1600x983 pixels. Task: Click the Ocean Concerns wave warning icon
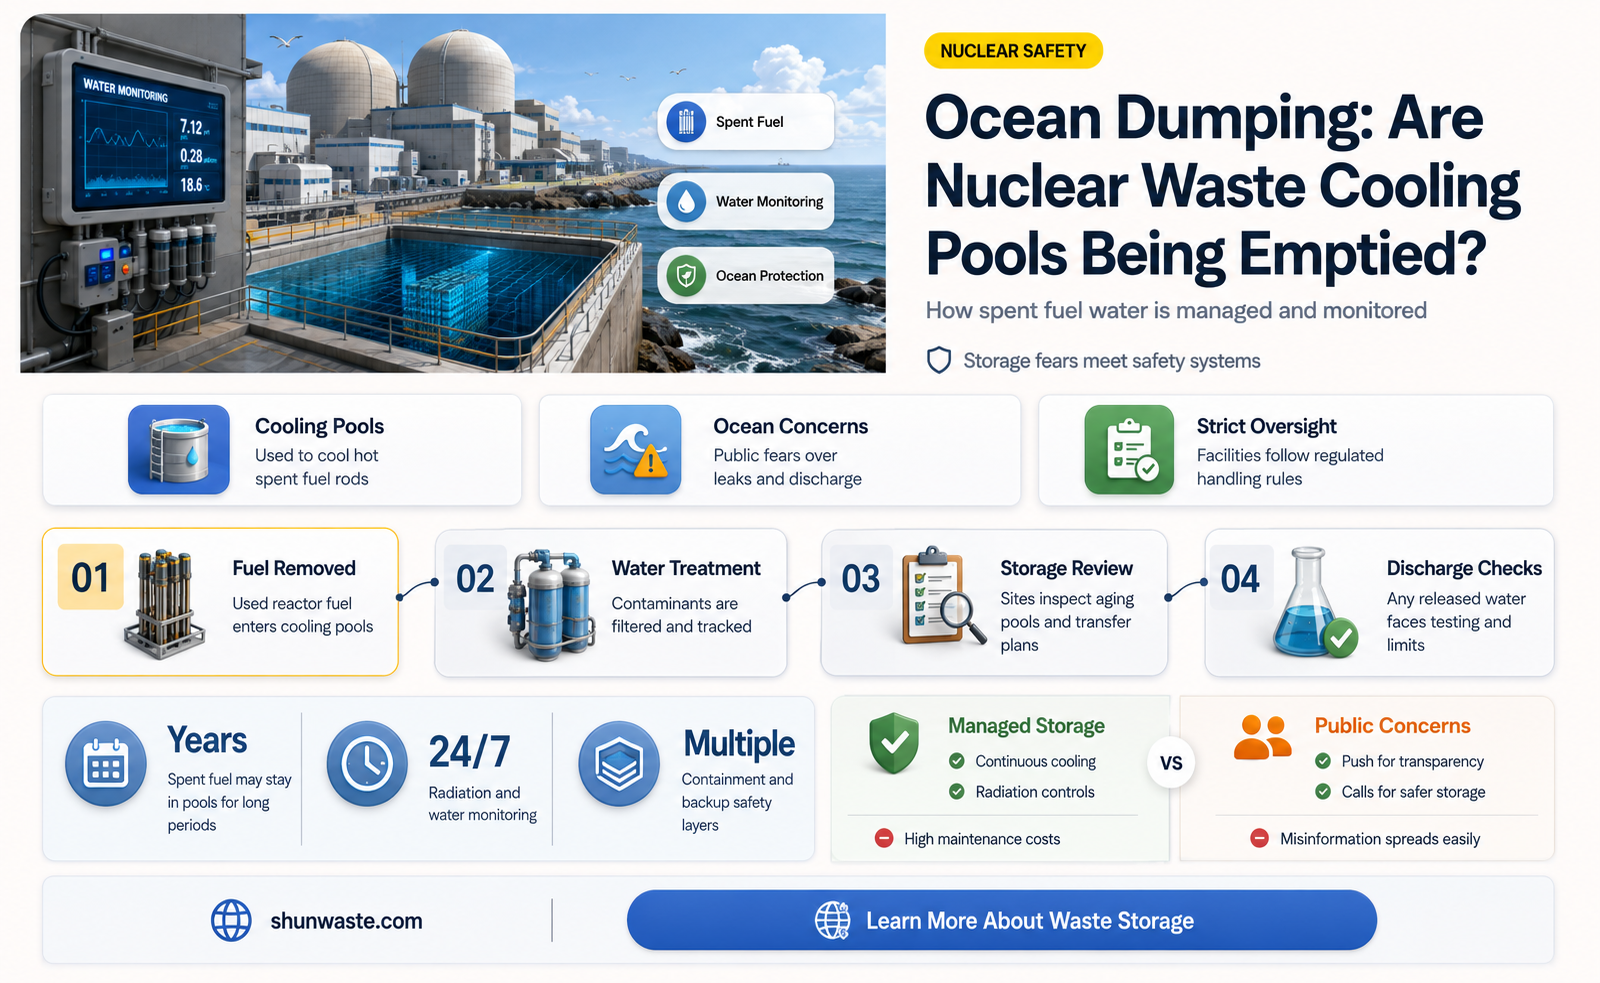636,450
